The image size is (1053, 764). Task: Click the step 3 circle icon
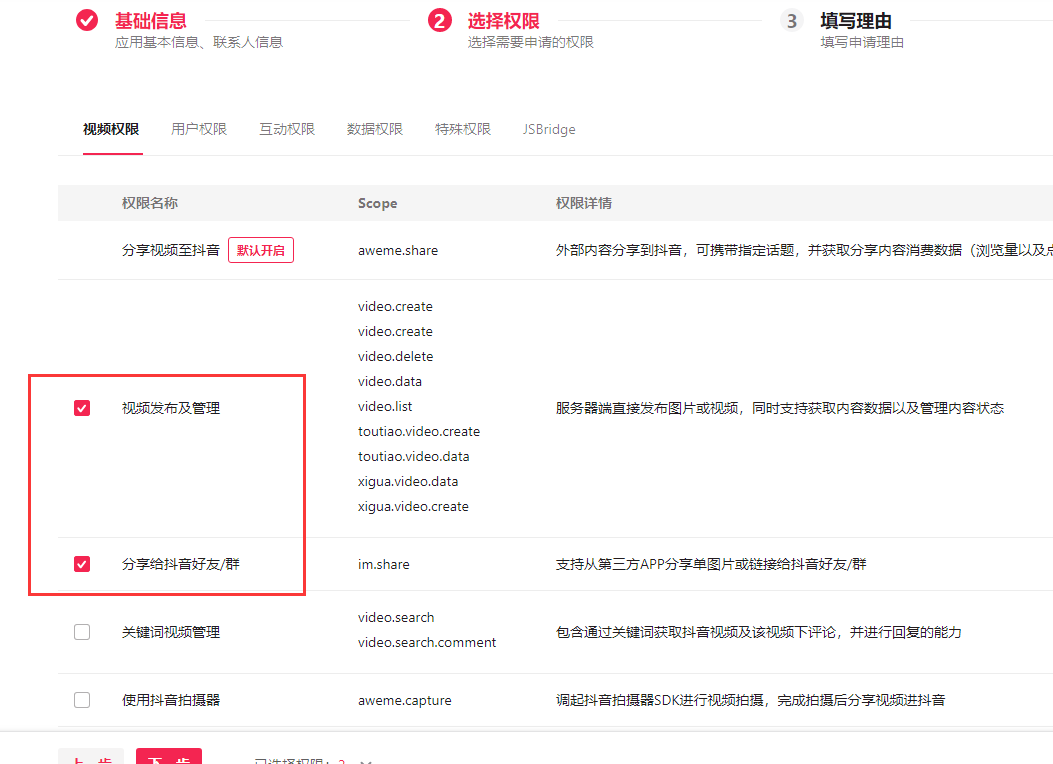coord(792,21)
